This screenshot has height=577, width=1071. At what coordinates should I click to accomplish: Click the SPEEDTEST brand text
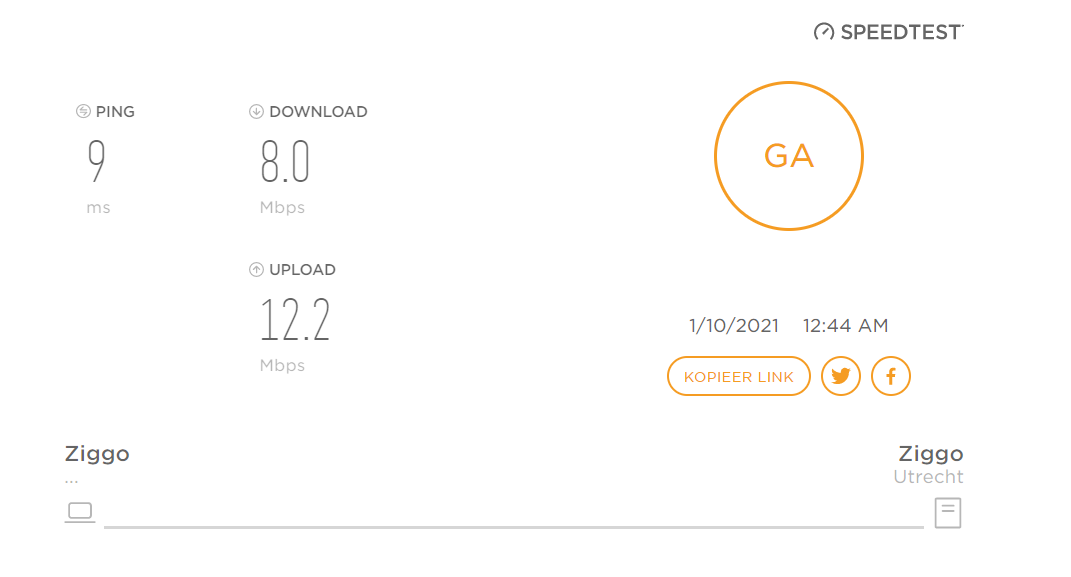(902, 32)
